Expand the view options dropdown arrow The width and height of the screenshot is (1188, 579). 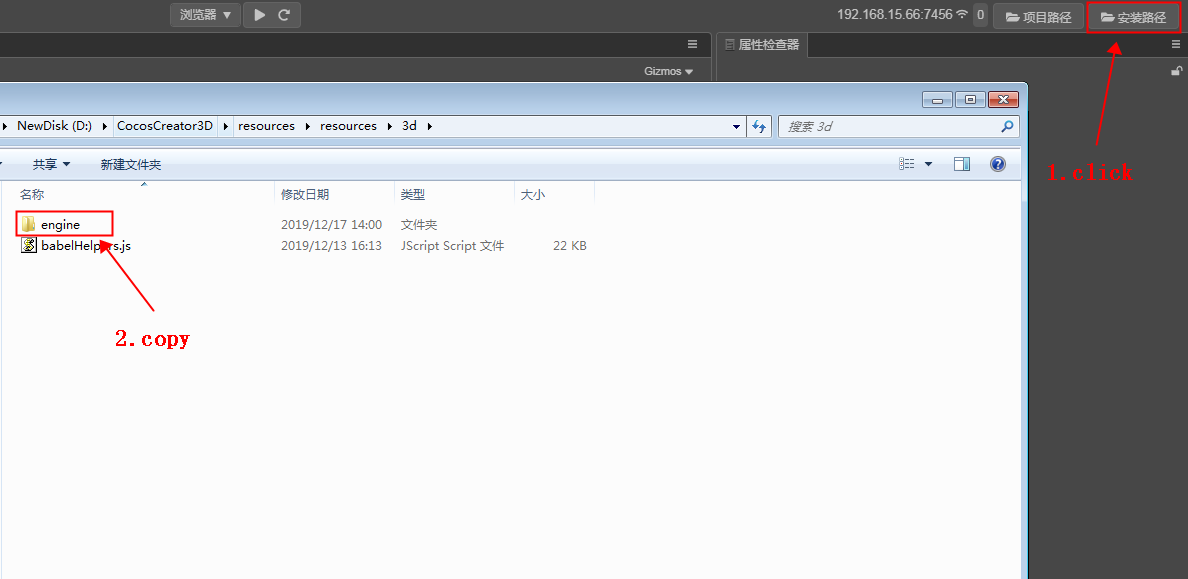(x=928, y=164)
